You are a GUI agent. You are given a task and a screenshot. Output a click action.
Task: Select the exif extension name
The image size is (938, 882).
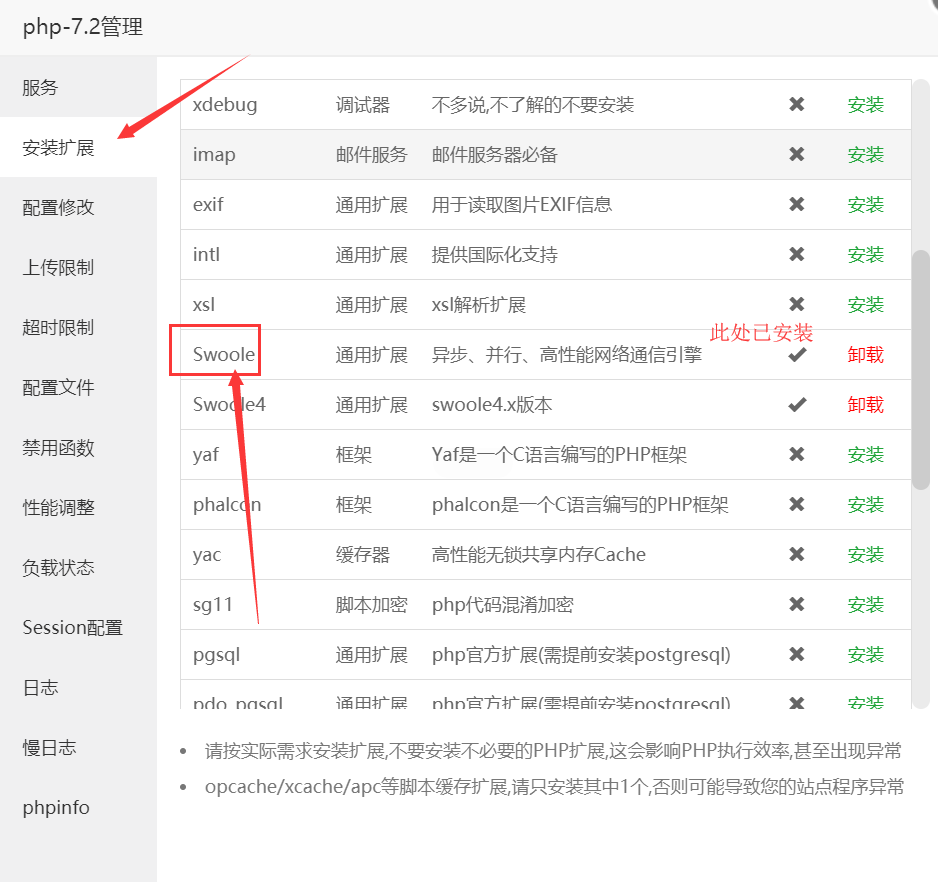click(x=208, y=205)
